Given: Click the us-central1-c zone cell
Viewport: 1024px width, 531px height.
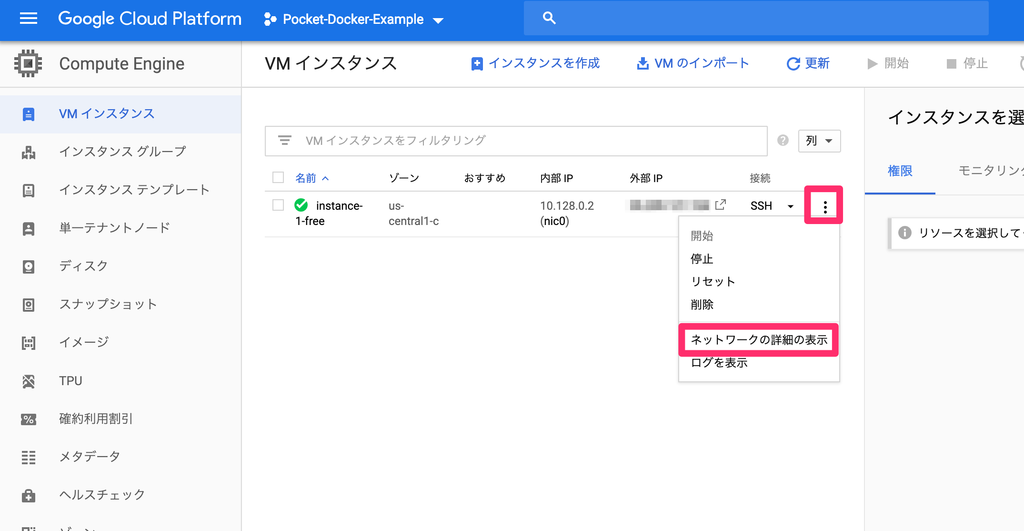Looking at the screenshot, I should (413, 214).
